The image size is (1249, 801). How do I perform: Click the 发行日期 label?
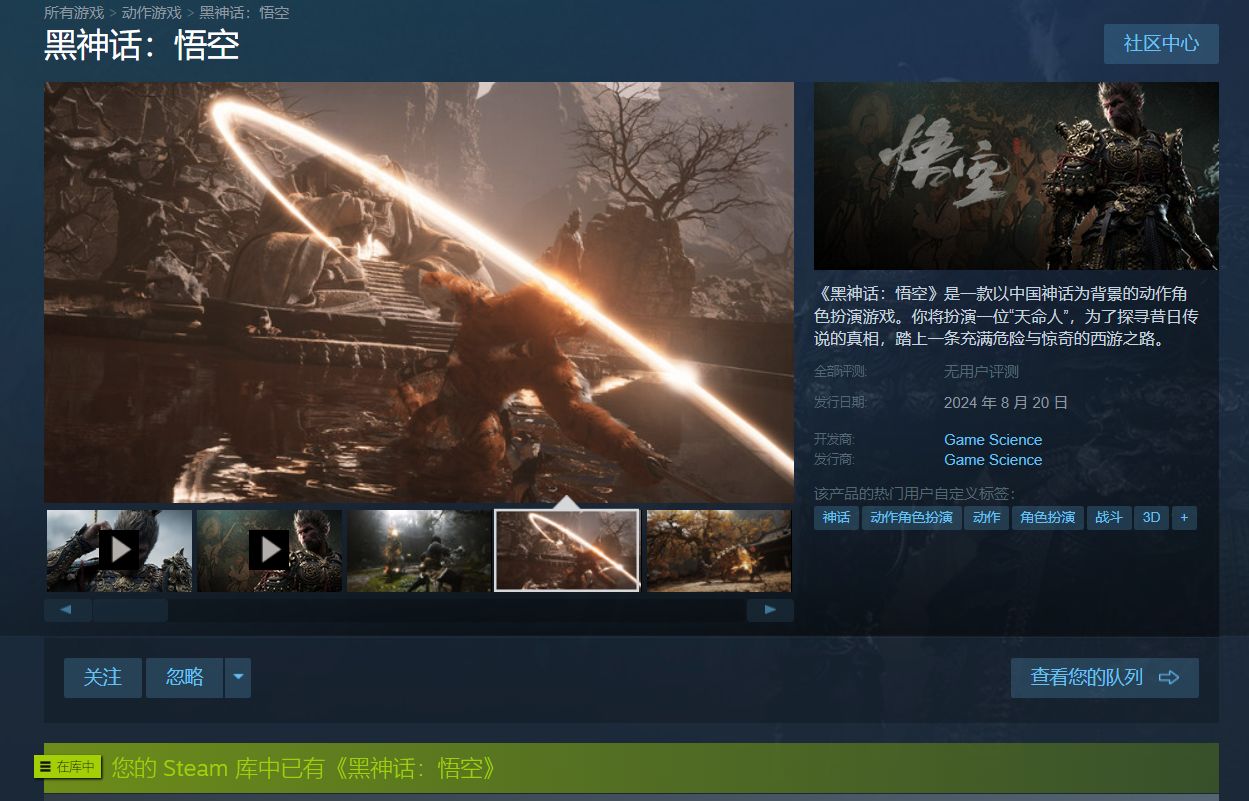[840, 402]
